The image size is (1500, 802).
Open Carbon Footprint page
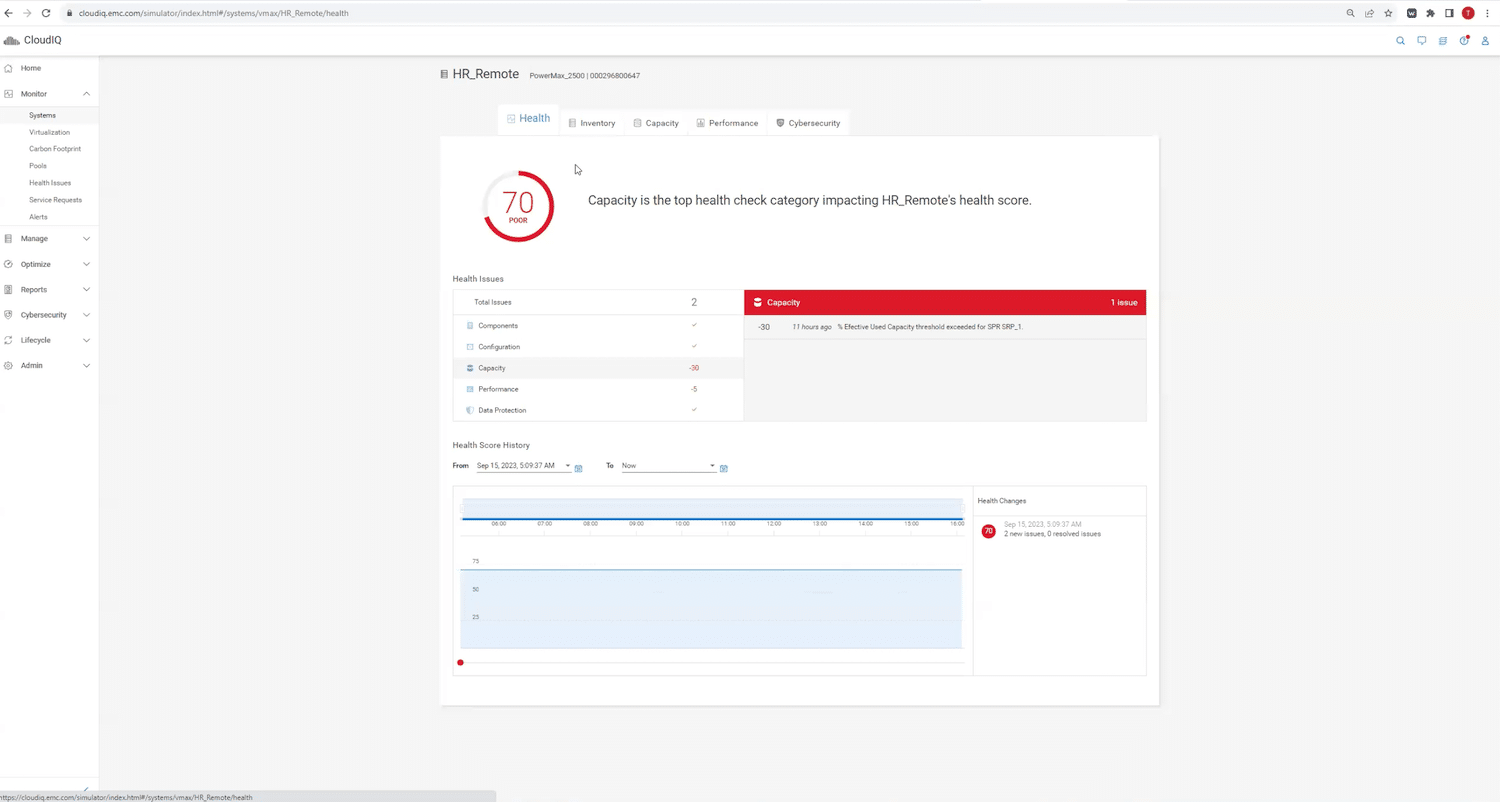[55, 149]
